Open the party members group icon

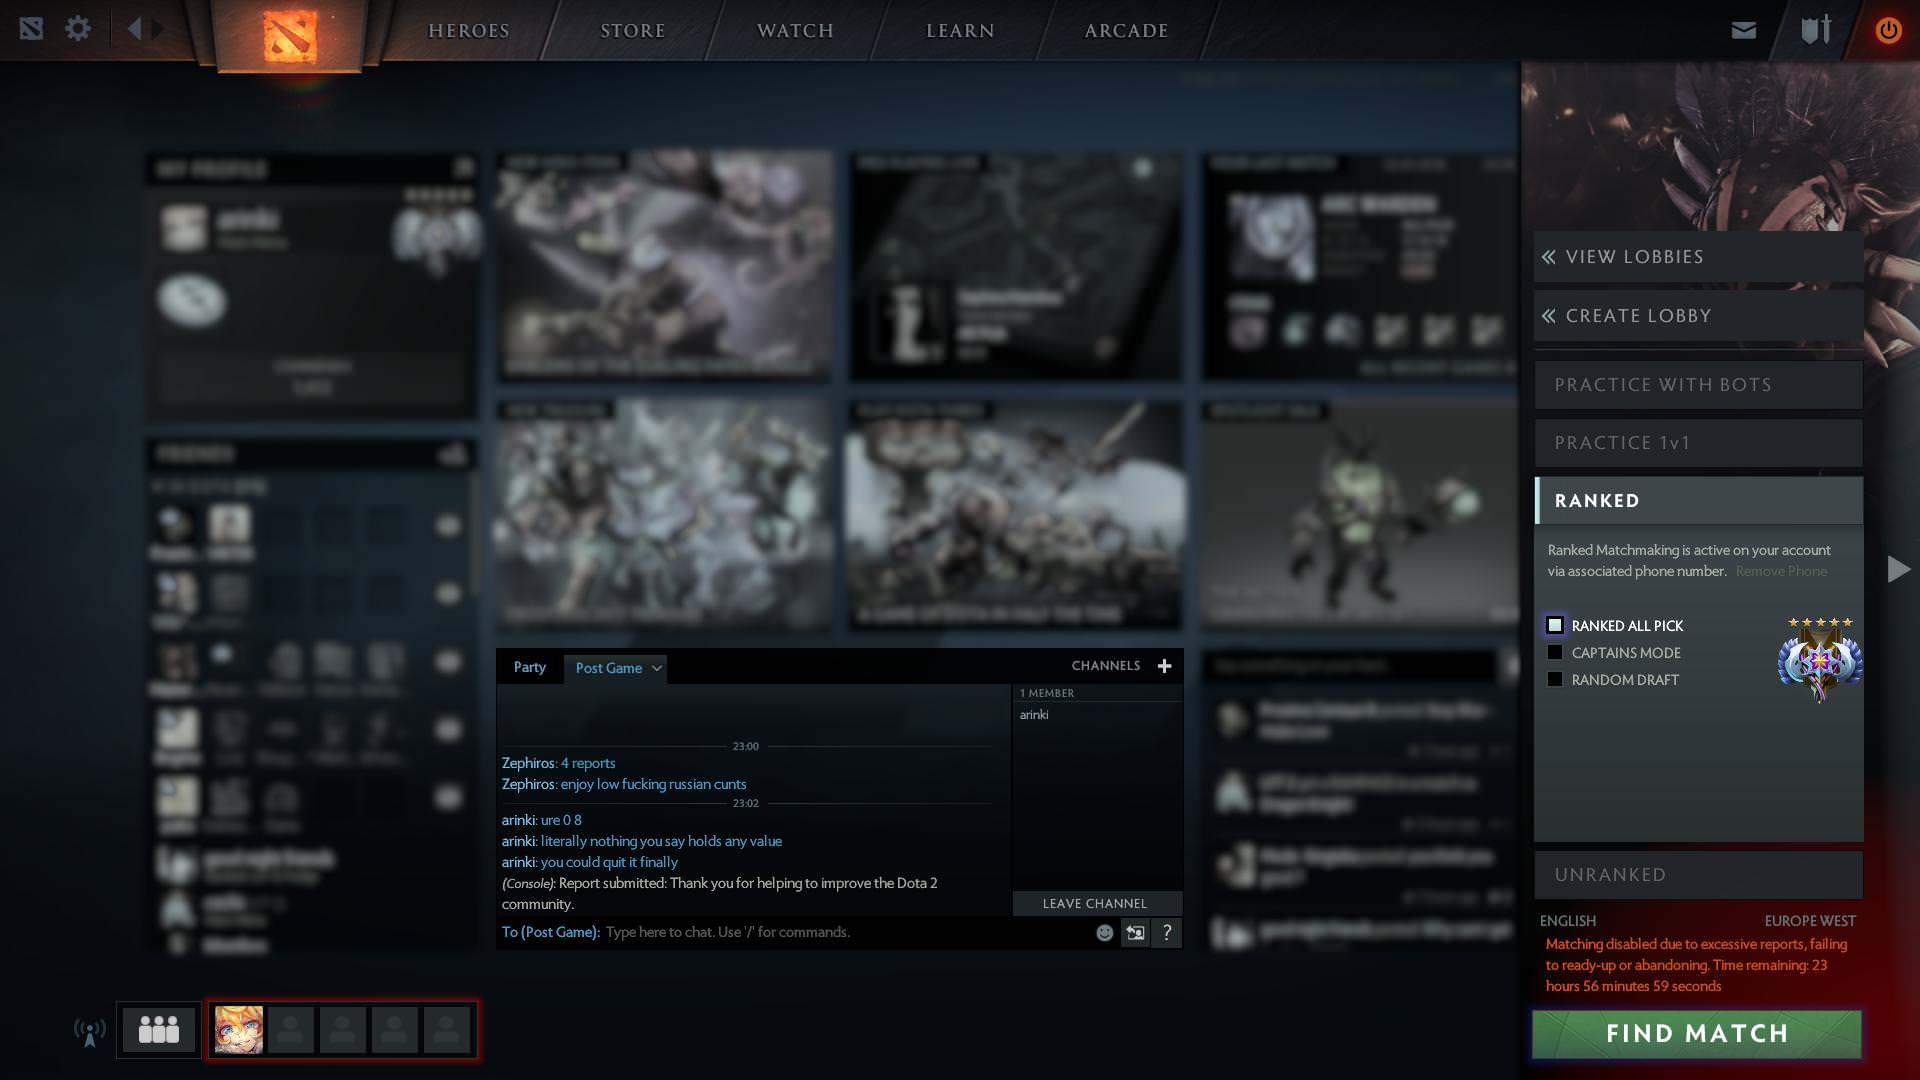pos(158,1029)
